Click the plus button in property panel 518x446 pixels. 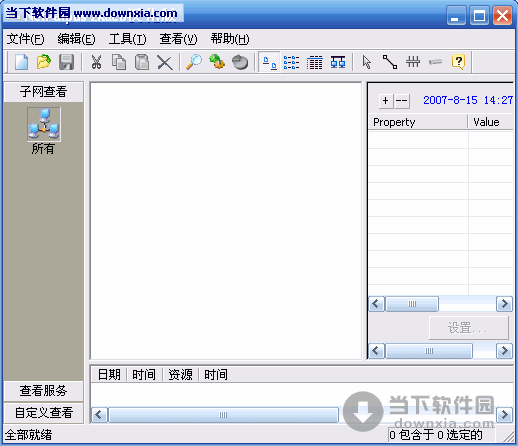pyautogui.click(x=386, y=101)
